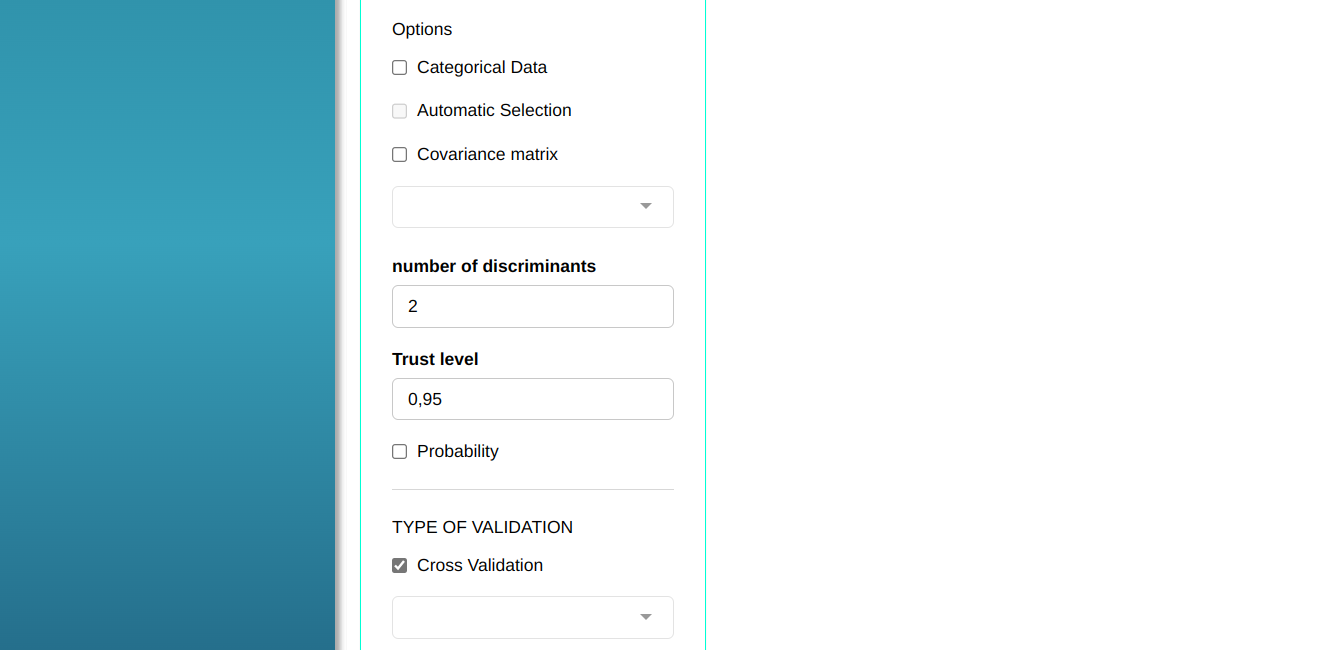Click the 'Categorical Data' label text
The width and height of the screenshot is (1328, 650).
pos(482,68)
